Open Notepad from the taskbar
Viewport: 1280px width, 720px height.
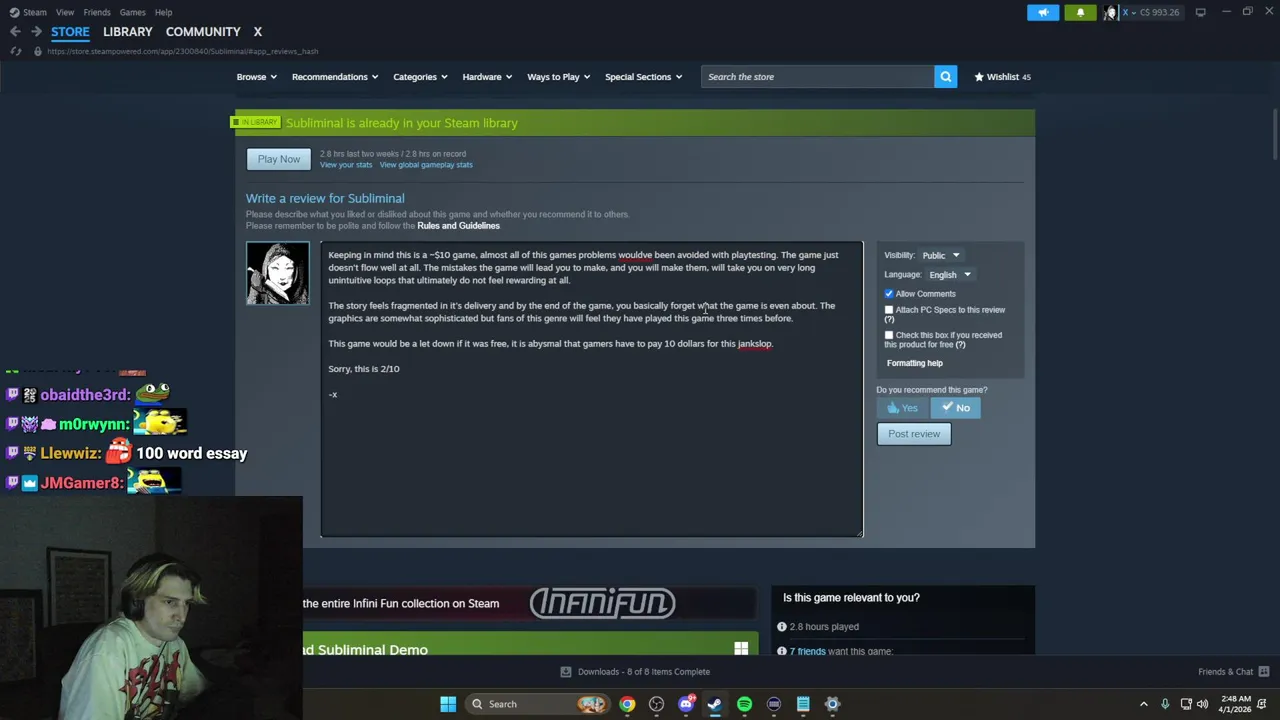803,704
